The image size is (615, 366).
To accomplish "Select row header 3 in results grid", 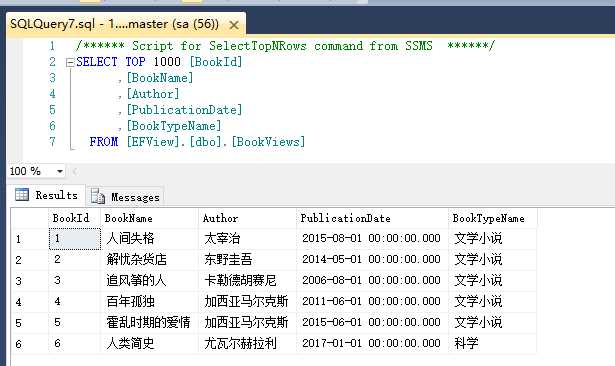I will pos(30,281).
